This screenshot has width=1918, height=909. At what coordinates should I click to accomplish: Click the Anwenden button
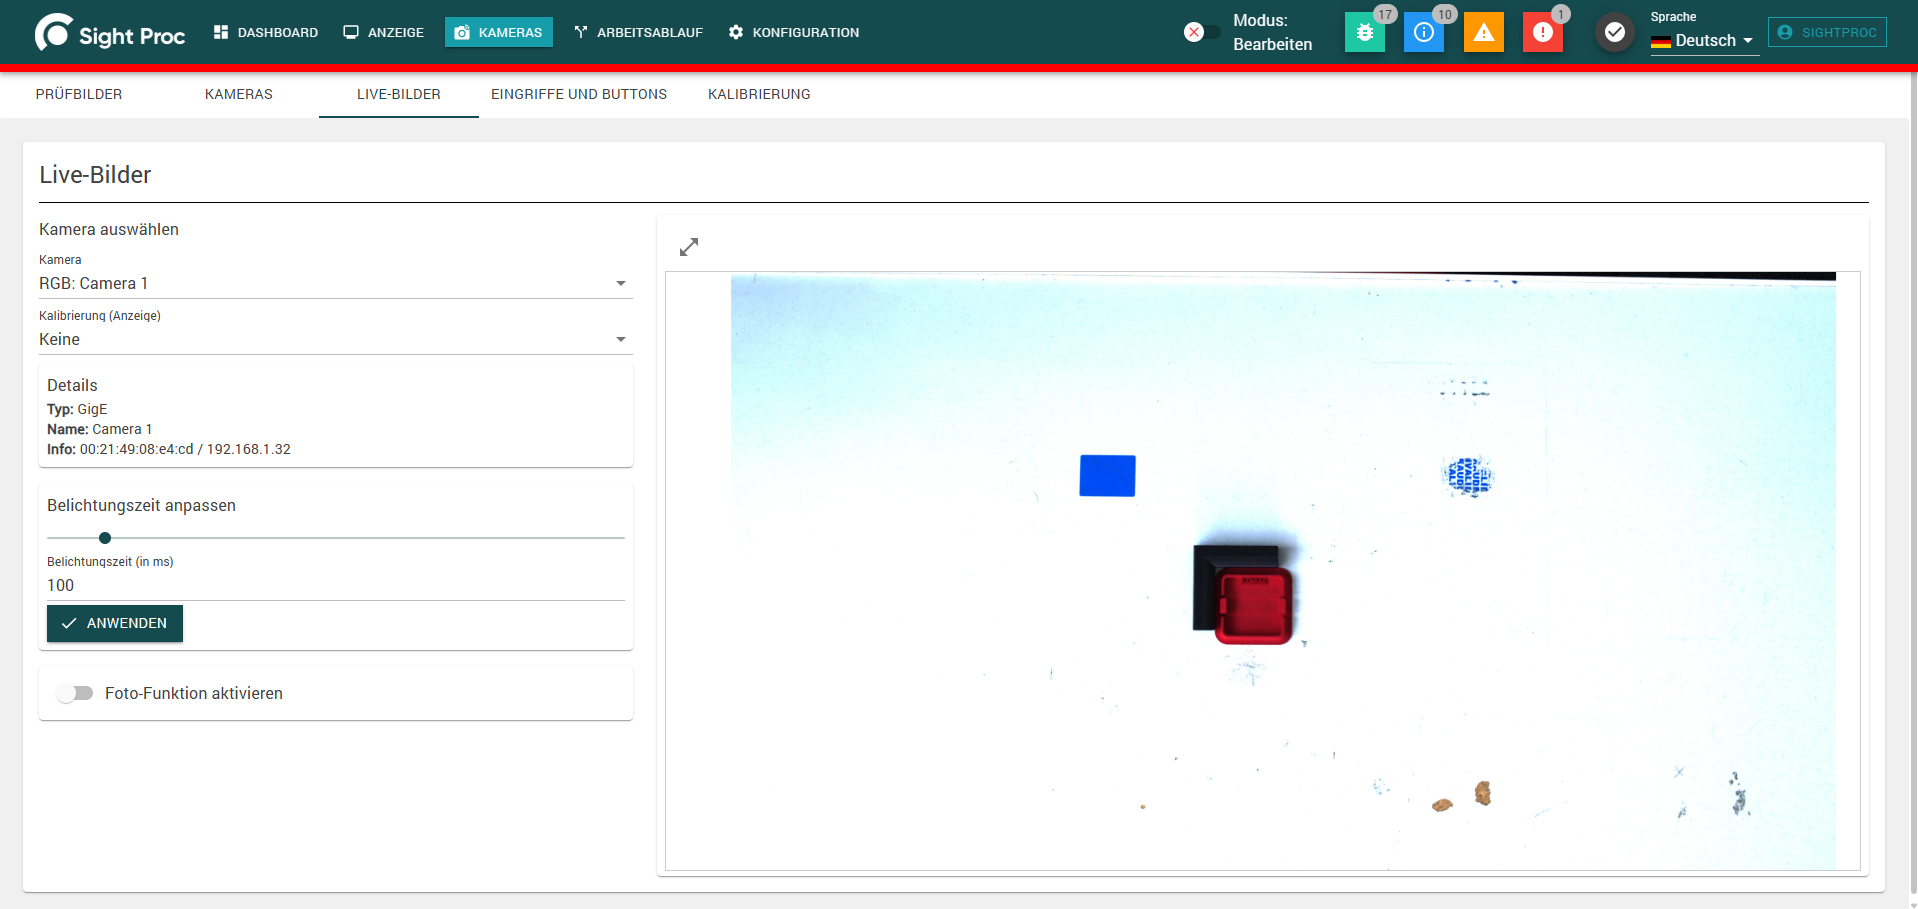click(115, 623)
